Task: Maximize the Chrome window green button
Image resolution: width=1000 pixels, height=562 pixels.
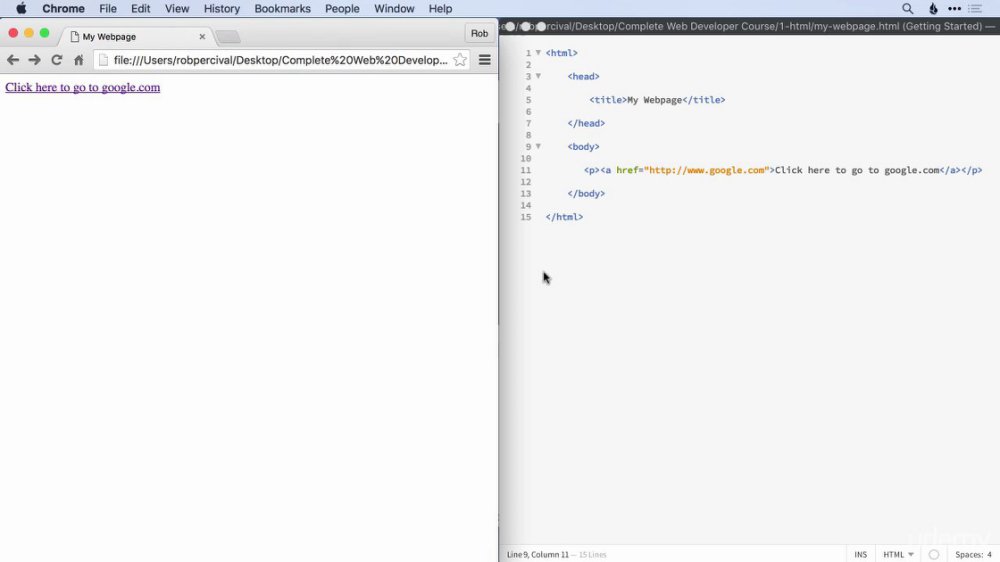Action: pos(44,33)
